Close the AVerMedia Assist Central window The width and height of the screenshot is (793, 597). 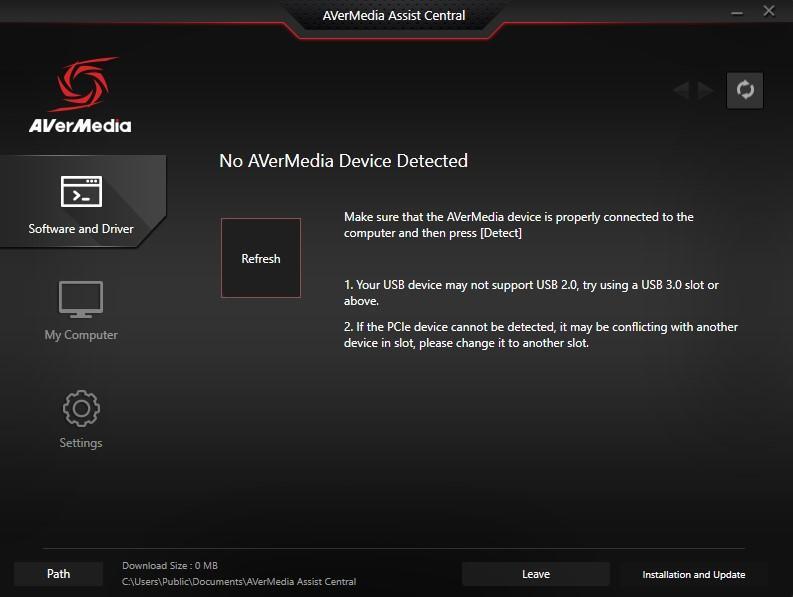click(x=769, y=11)
